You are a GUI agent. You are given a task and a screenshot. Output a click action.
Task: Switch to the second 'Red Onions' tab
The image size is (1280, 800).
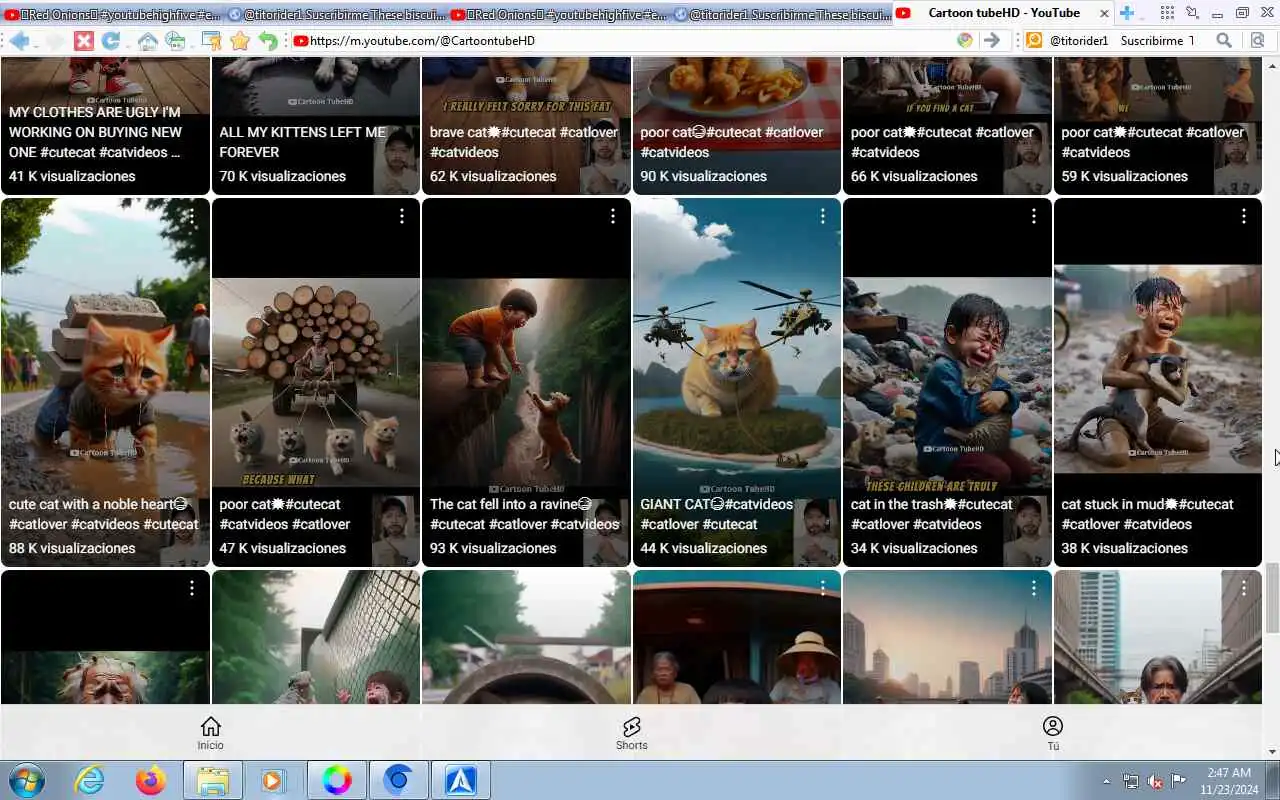[560, 14]
